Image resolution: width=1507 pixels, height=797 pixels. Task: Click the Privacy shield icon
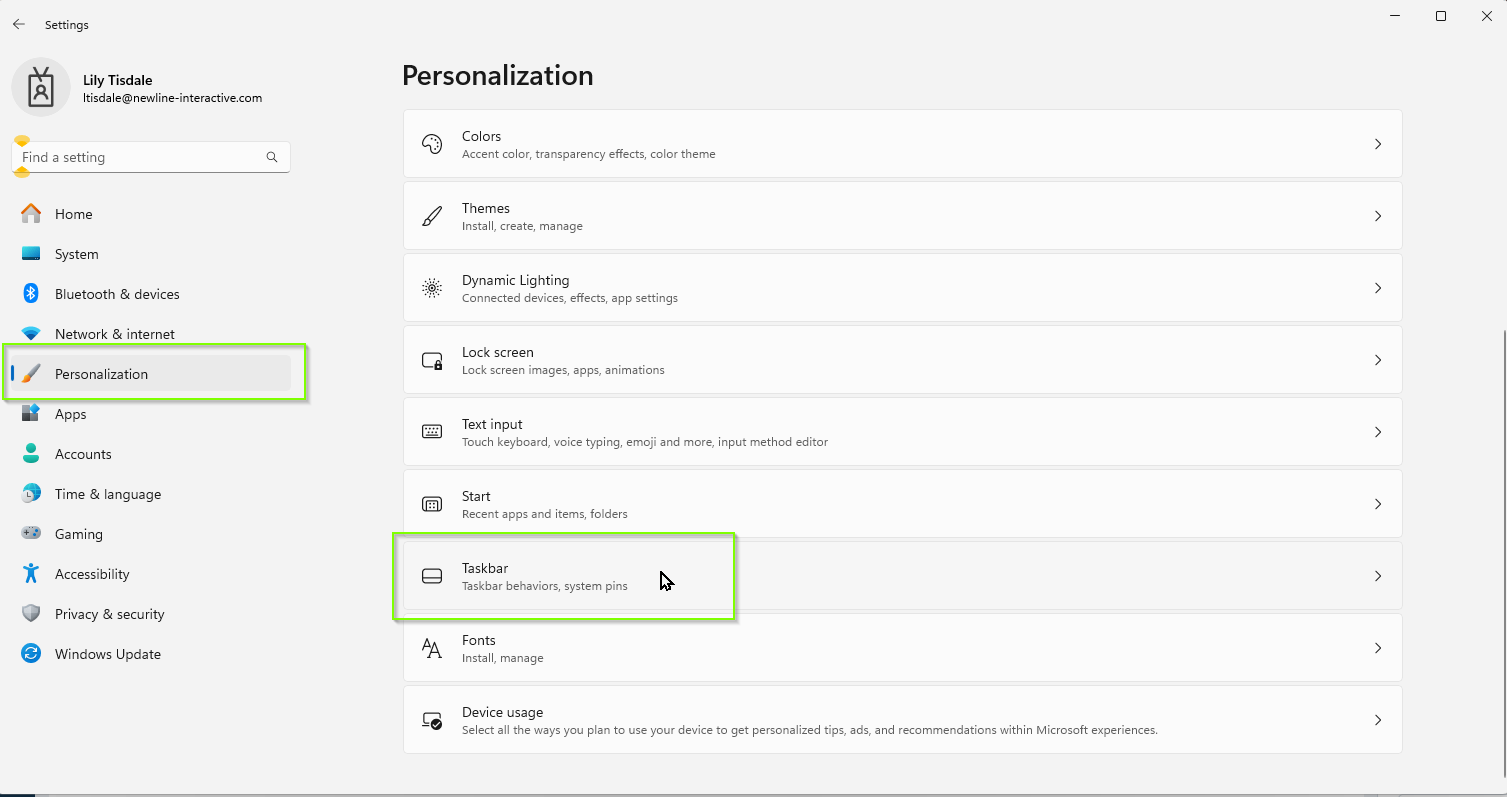[31, 614]
